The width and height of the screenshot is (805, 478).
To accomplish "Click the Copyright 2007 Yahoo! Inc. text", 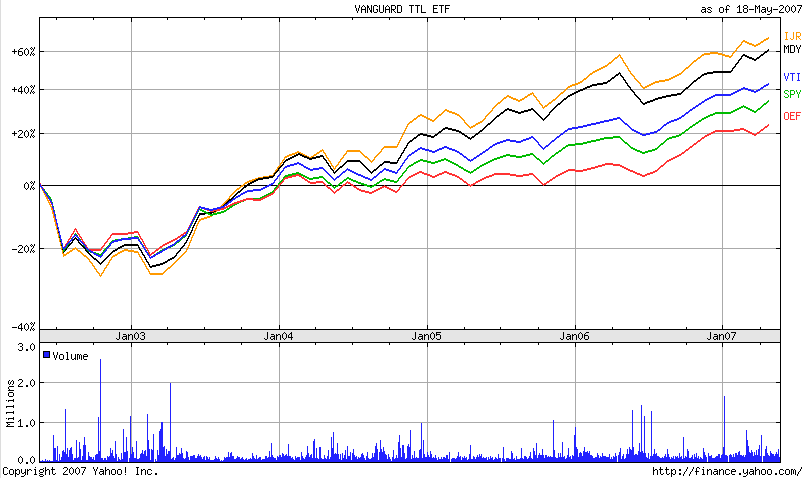I will (80, 471).
